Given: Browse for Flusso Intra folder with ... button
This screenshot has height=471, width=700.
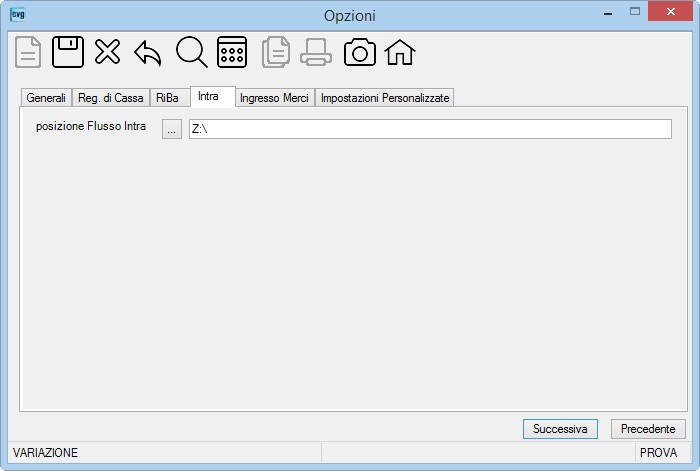Looking at the screenshot, I should 172,129.
